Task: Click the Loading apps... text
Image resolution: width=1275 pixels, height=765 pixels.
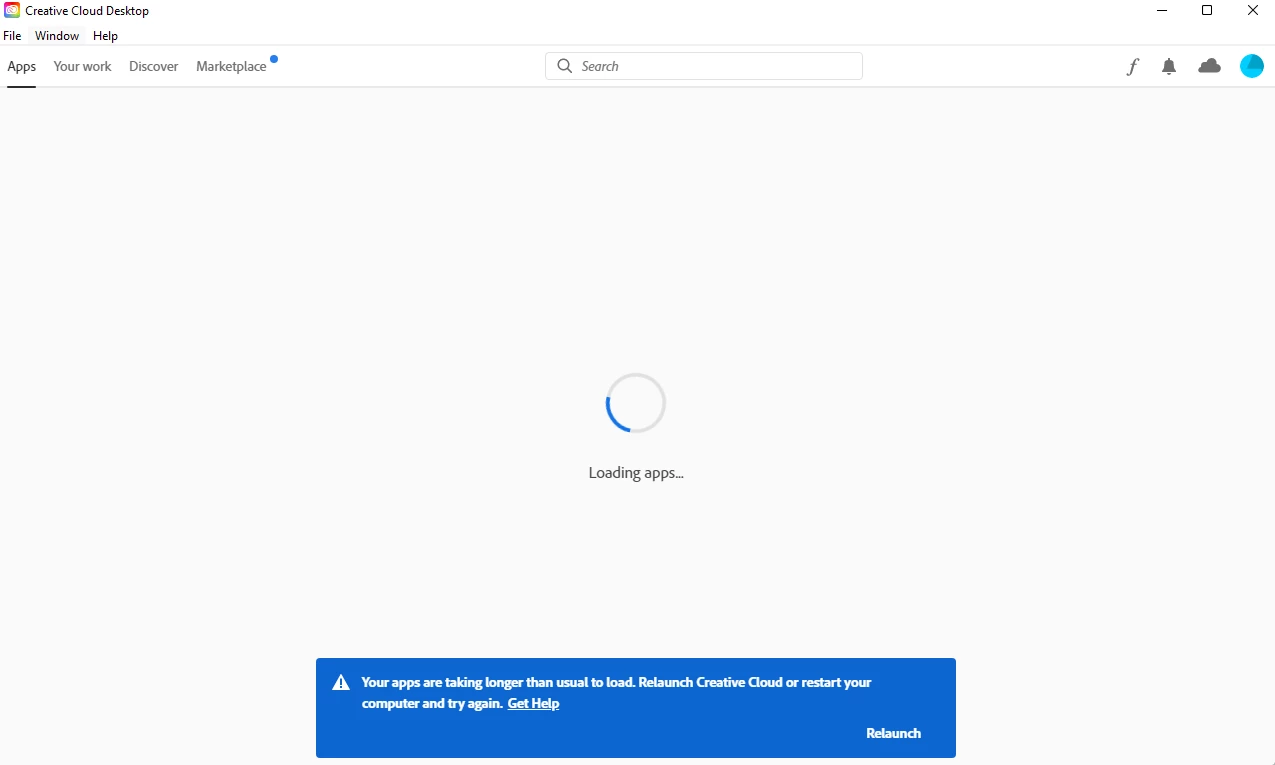Action: (636, 473)
